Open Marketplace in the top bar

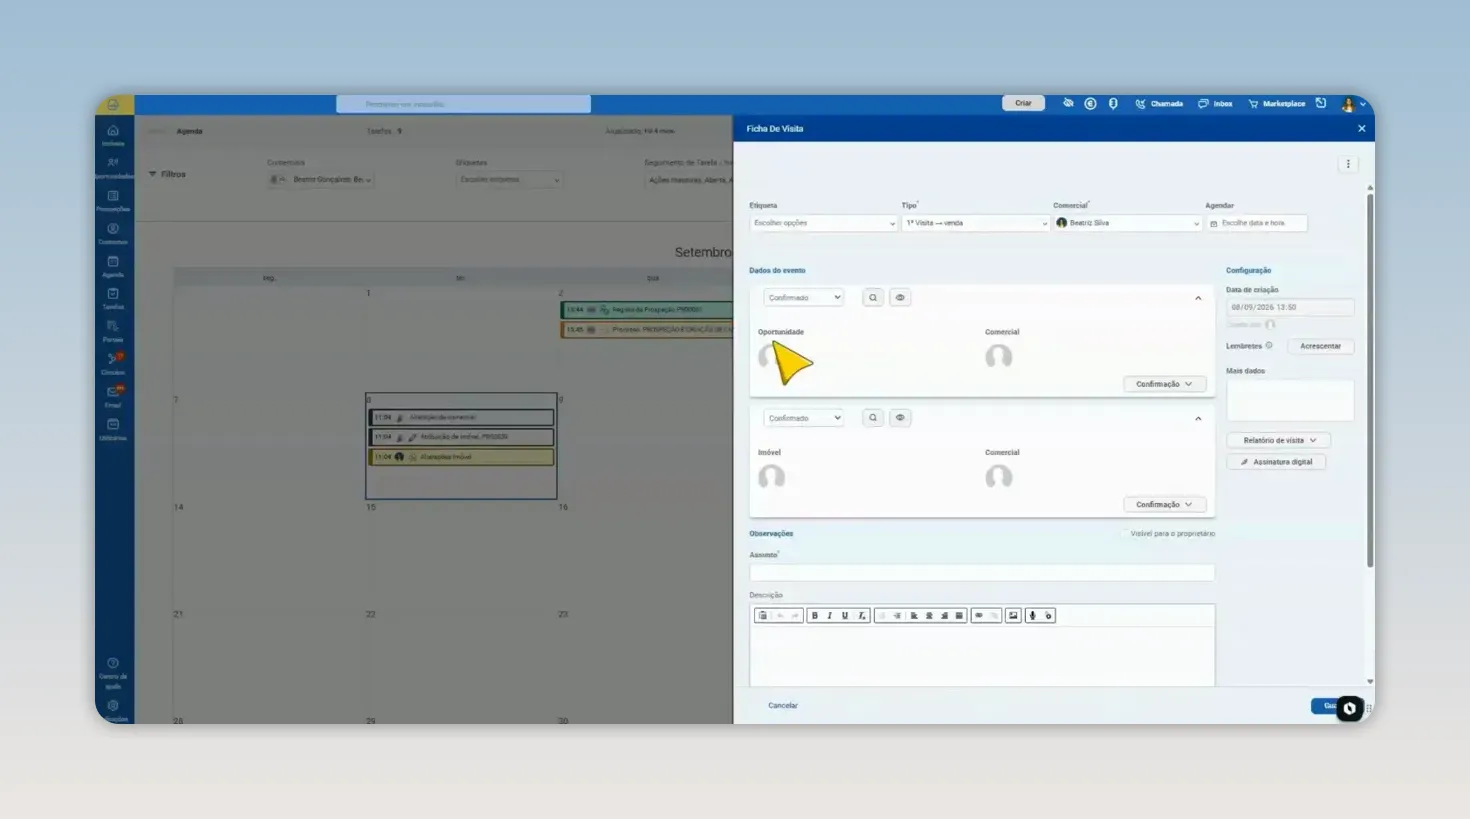[1277, 104]
